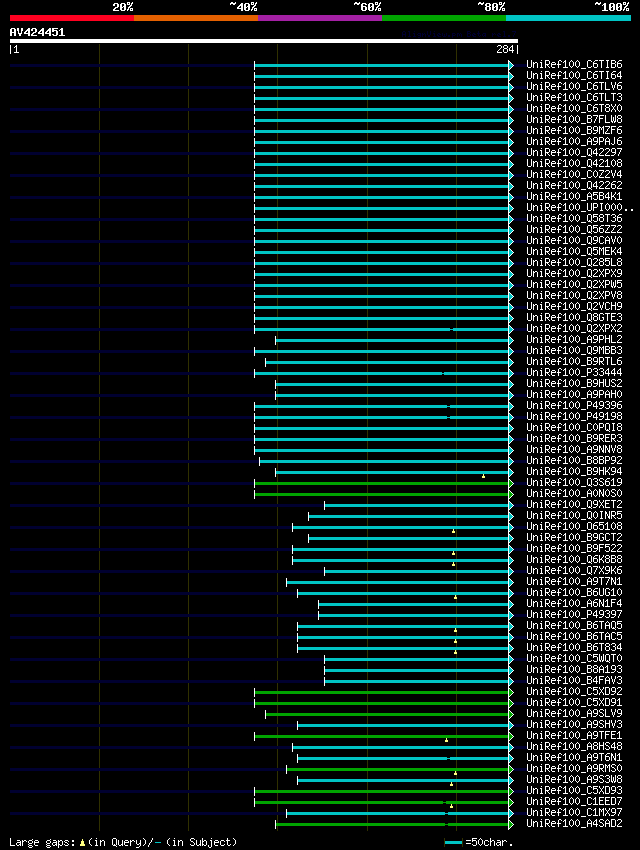Select the UniRef100_C0PQI8 label
Viewport: 640px width, 850px height.
(x=574, y=427)
